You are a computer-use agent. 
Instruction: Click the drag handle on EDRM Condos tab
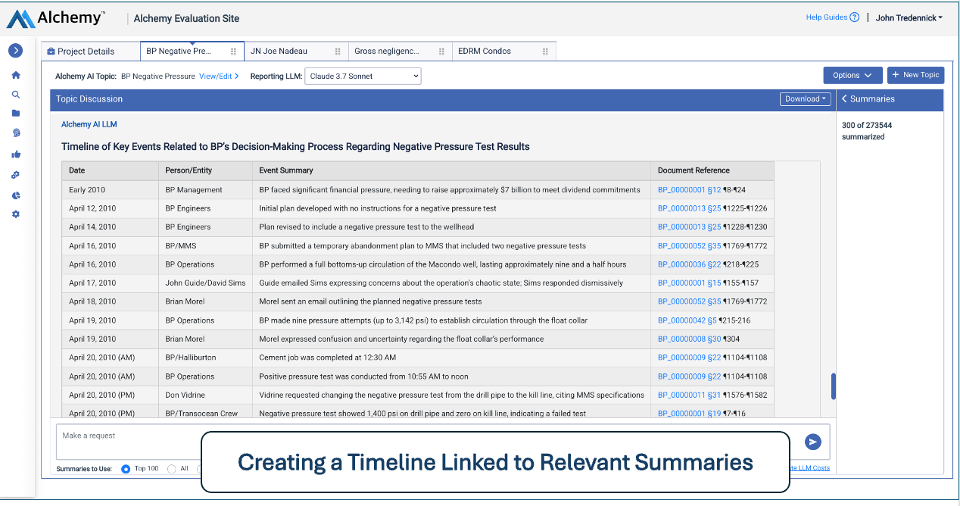click(x=545, y=51)
